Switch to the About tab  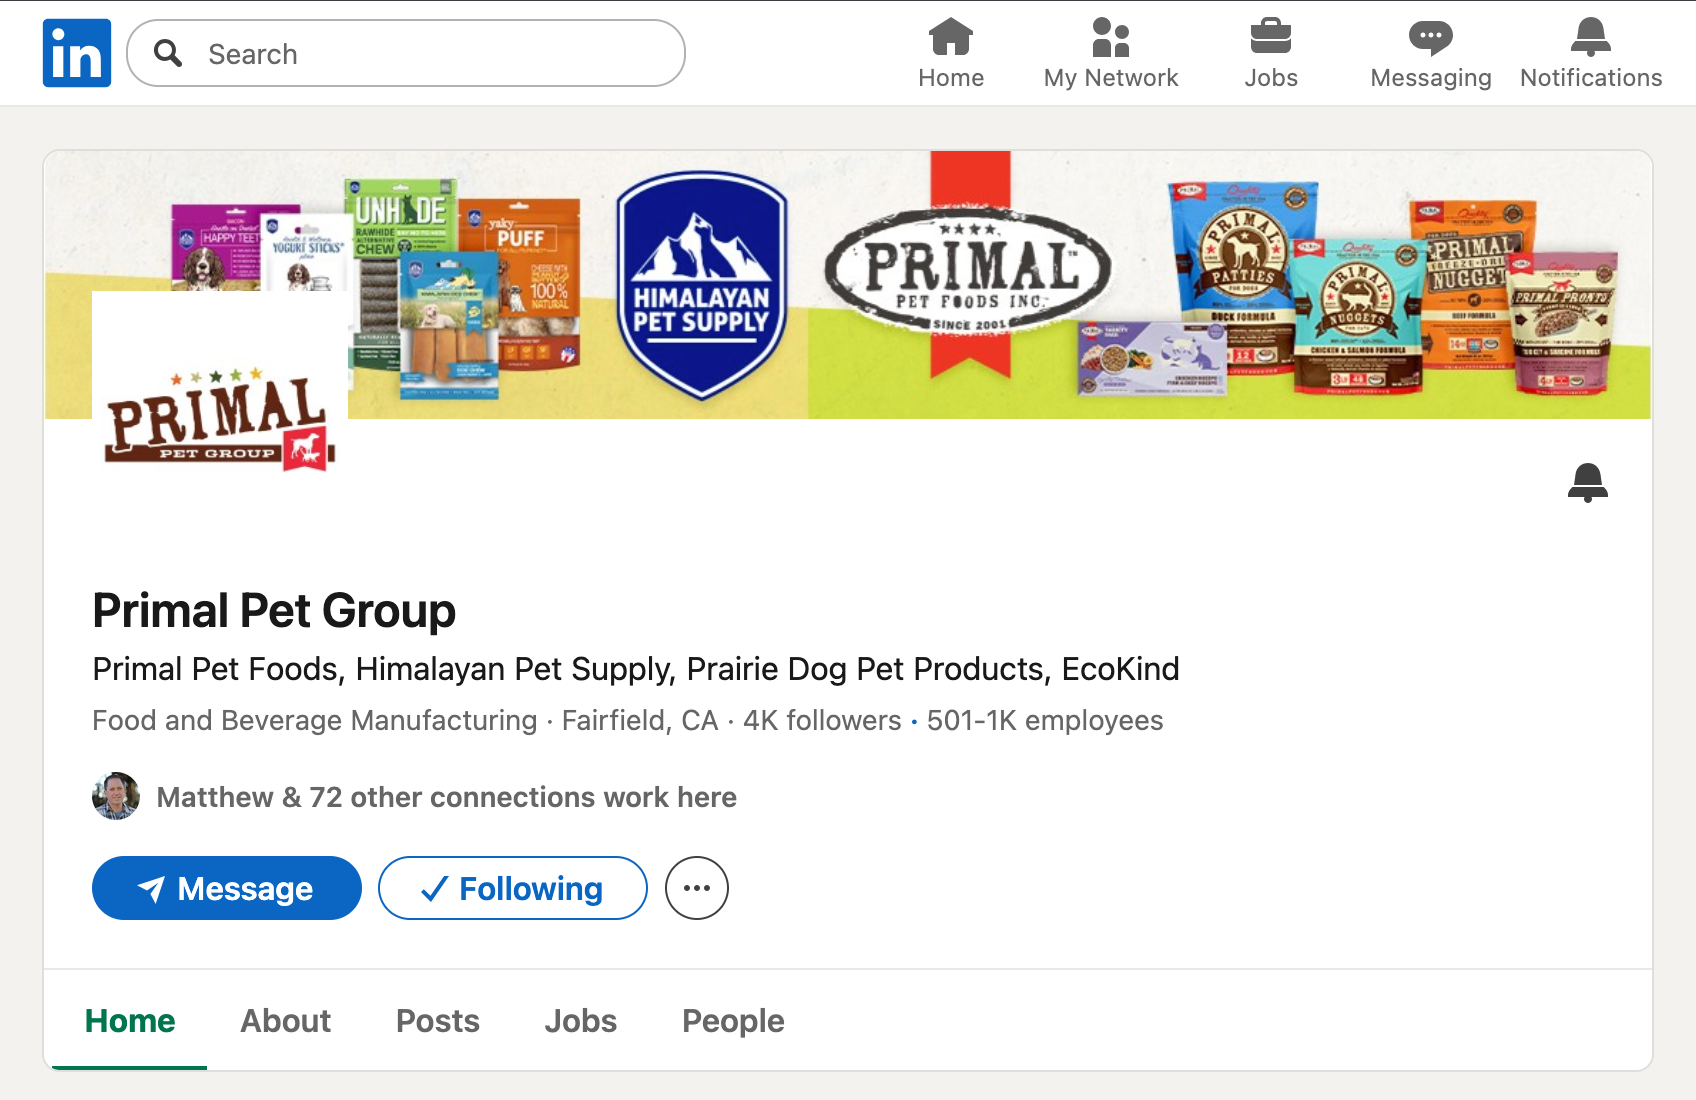click(x=286, y=1021)
